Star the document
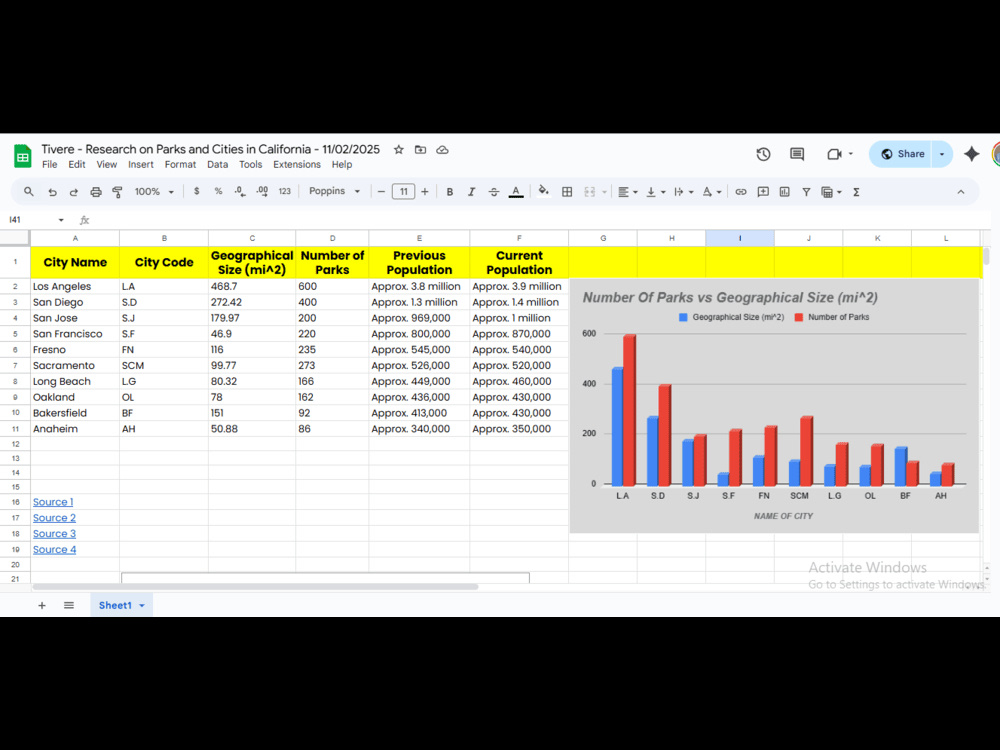1000x750 pixels. [x=399, y=149]
